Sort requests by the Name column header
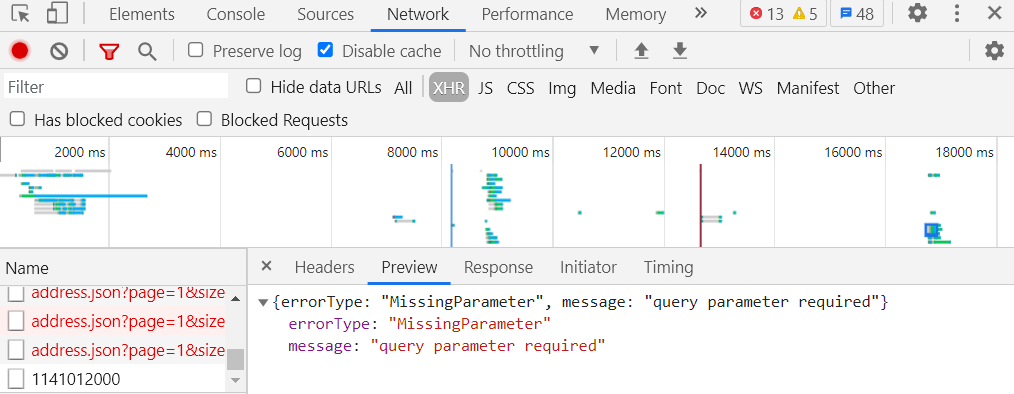1014x394 pixels. (123, 268)
